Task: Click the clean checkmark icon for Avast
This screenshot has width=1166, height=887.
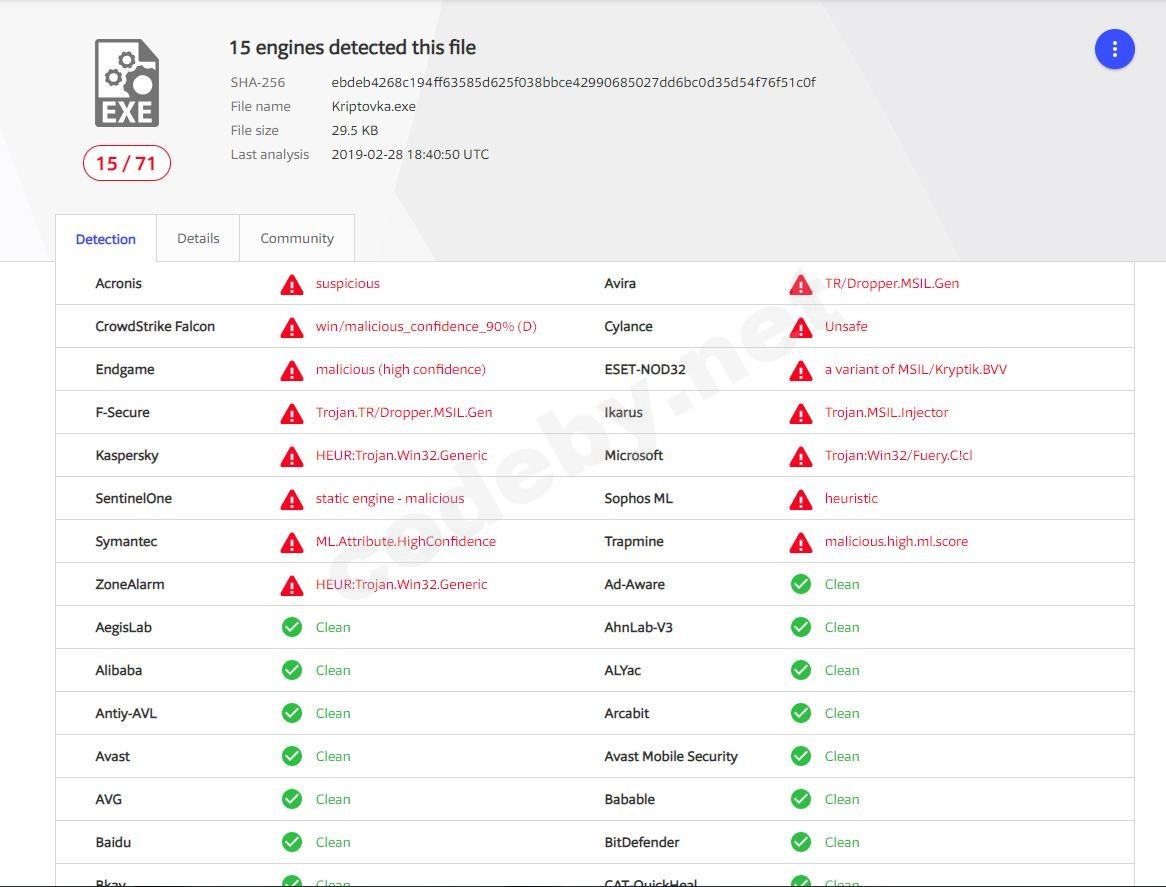Action: pos(292,756)
